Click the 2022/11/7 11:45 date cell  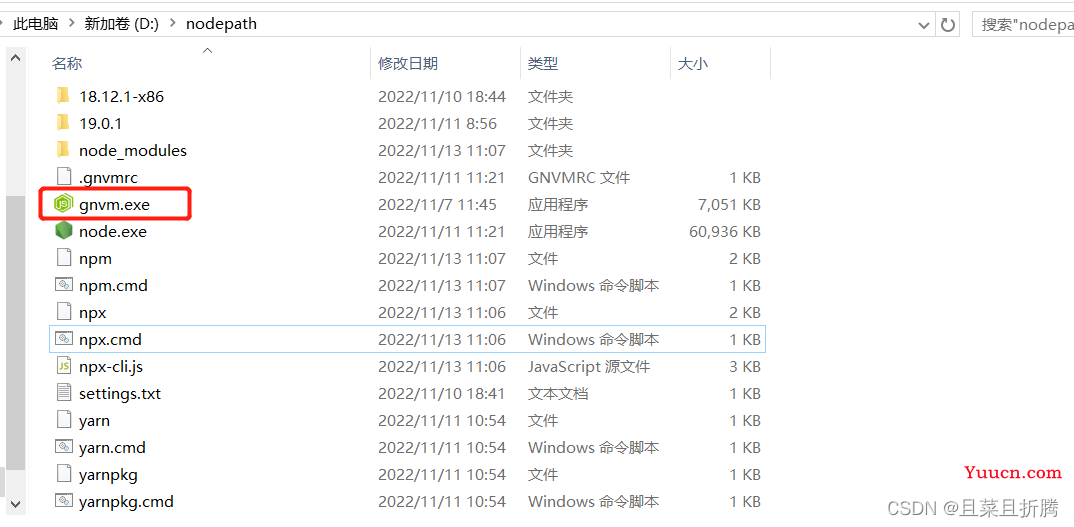437,204
